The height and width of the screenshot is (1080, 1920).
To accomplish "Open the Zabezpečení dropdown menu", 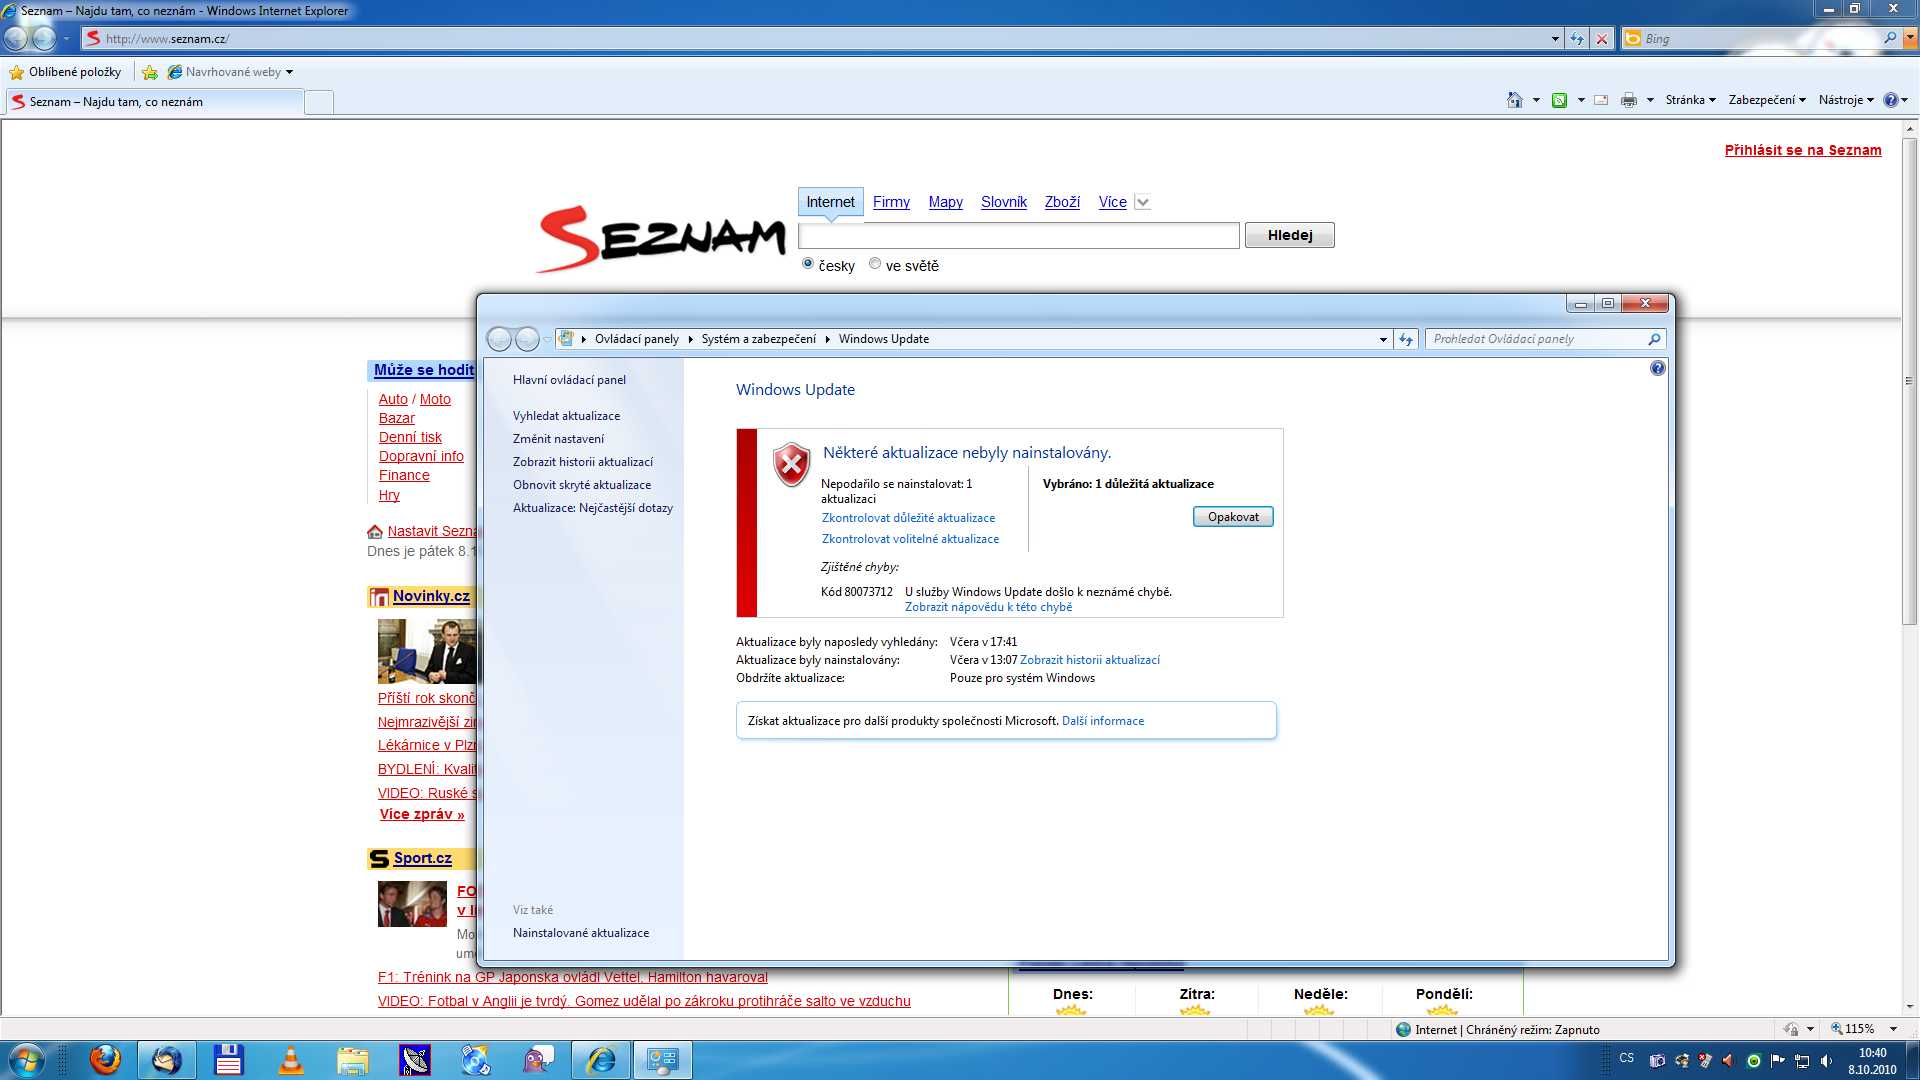I will click(x=1766, y=100).
